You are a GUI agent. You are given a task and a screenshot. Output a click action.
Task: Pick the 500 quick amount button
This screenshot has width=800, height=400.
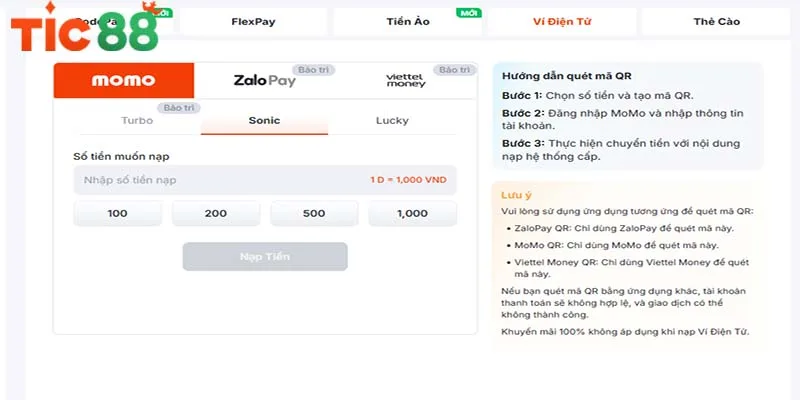tap(314, 214)
